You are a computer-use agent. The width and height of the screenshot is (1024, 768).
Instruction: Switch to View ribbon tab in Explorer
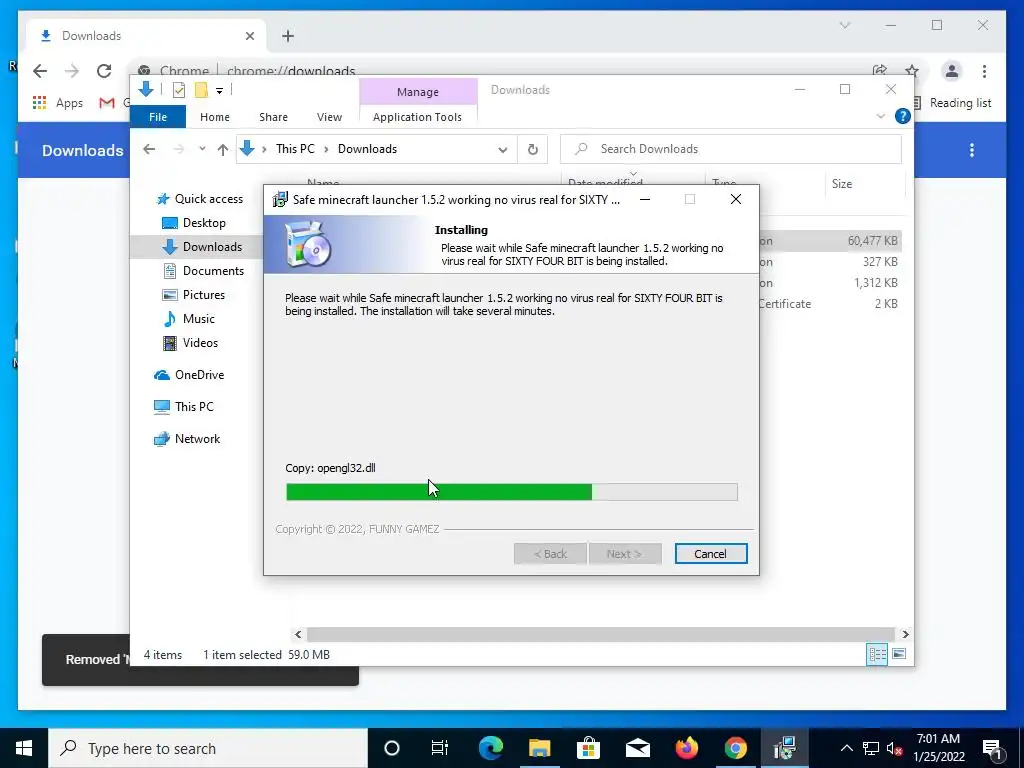pos(329,117)
